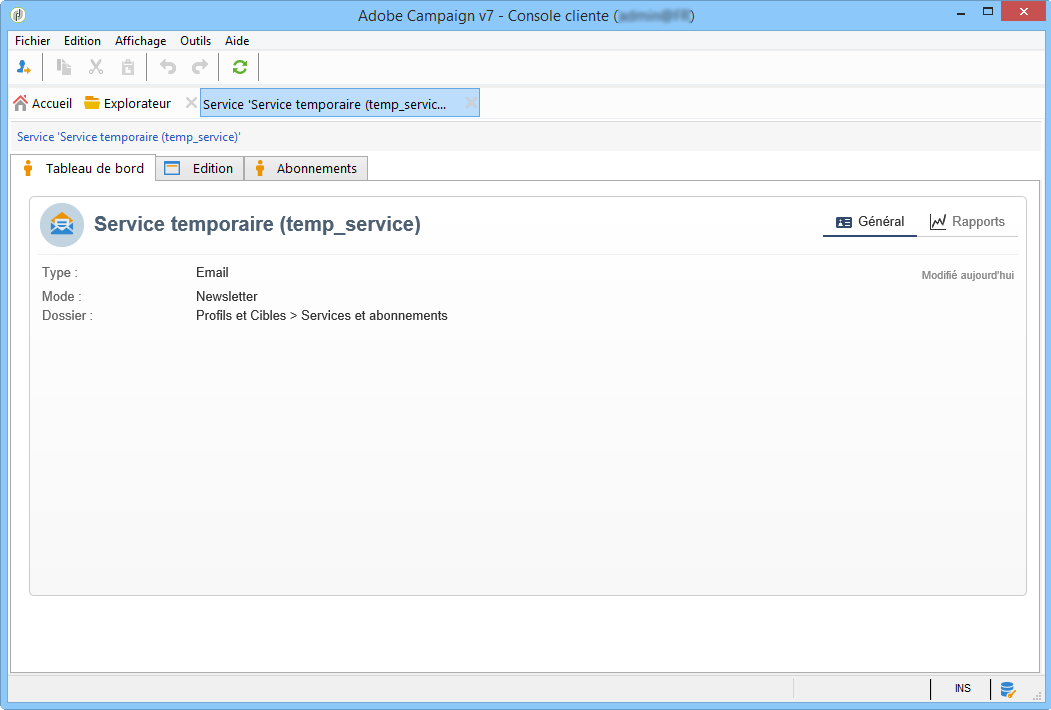Select the Tableau de bord tab
The height and width of the screenshot is (710, 1051).
tap(83, 168)
